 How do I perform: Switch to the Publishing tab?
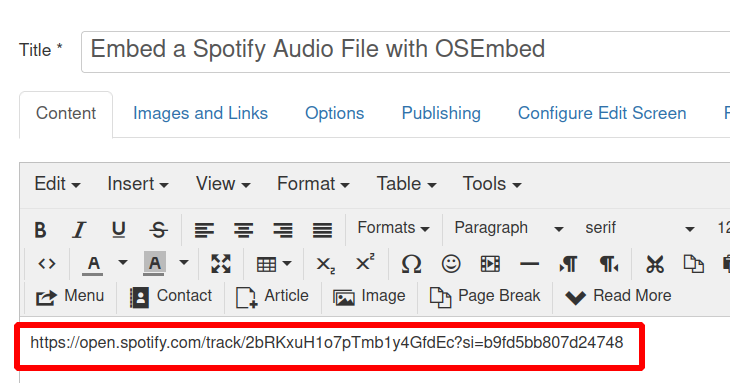[441, 114]
